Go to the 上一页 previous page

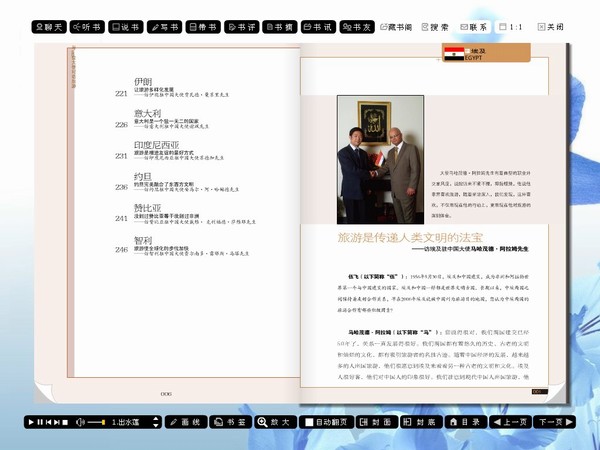click(x=510, y=422)
